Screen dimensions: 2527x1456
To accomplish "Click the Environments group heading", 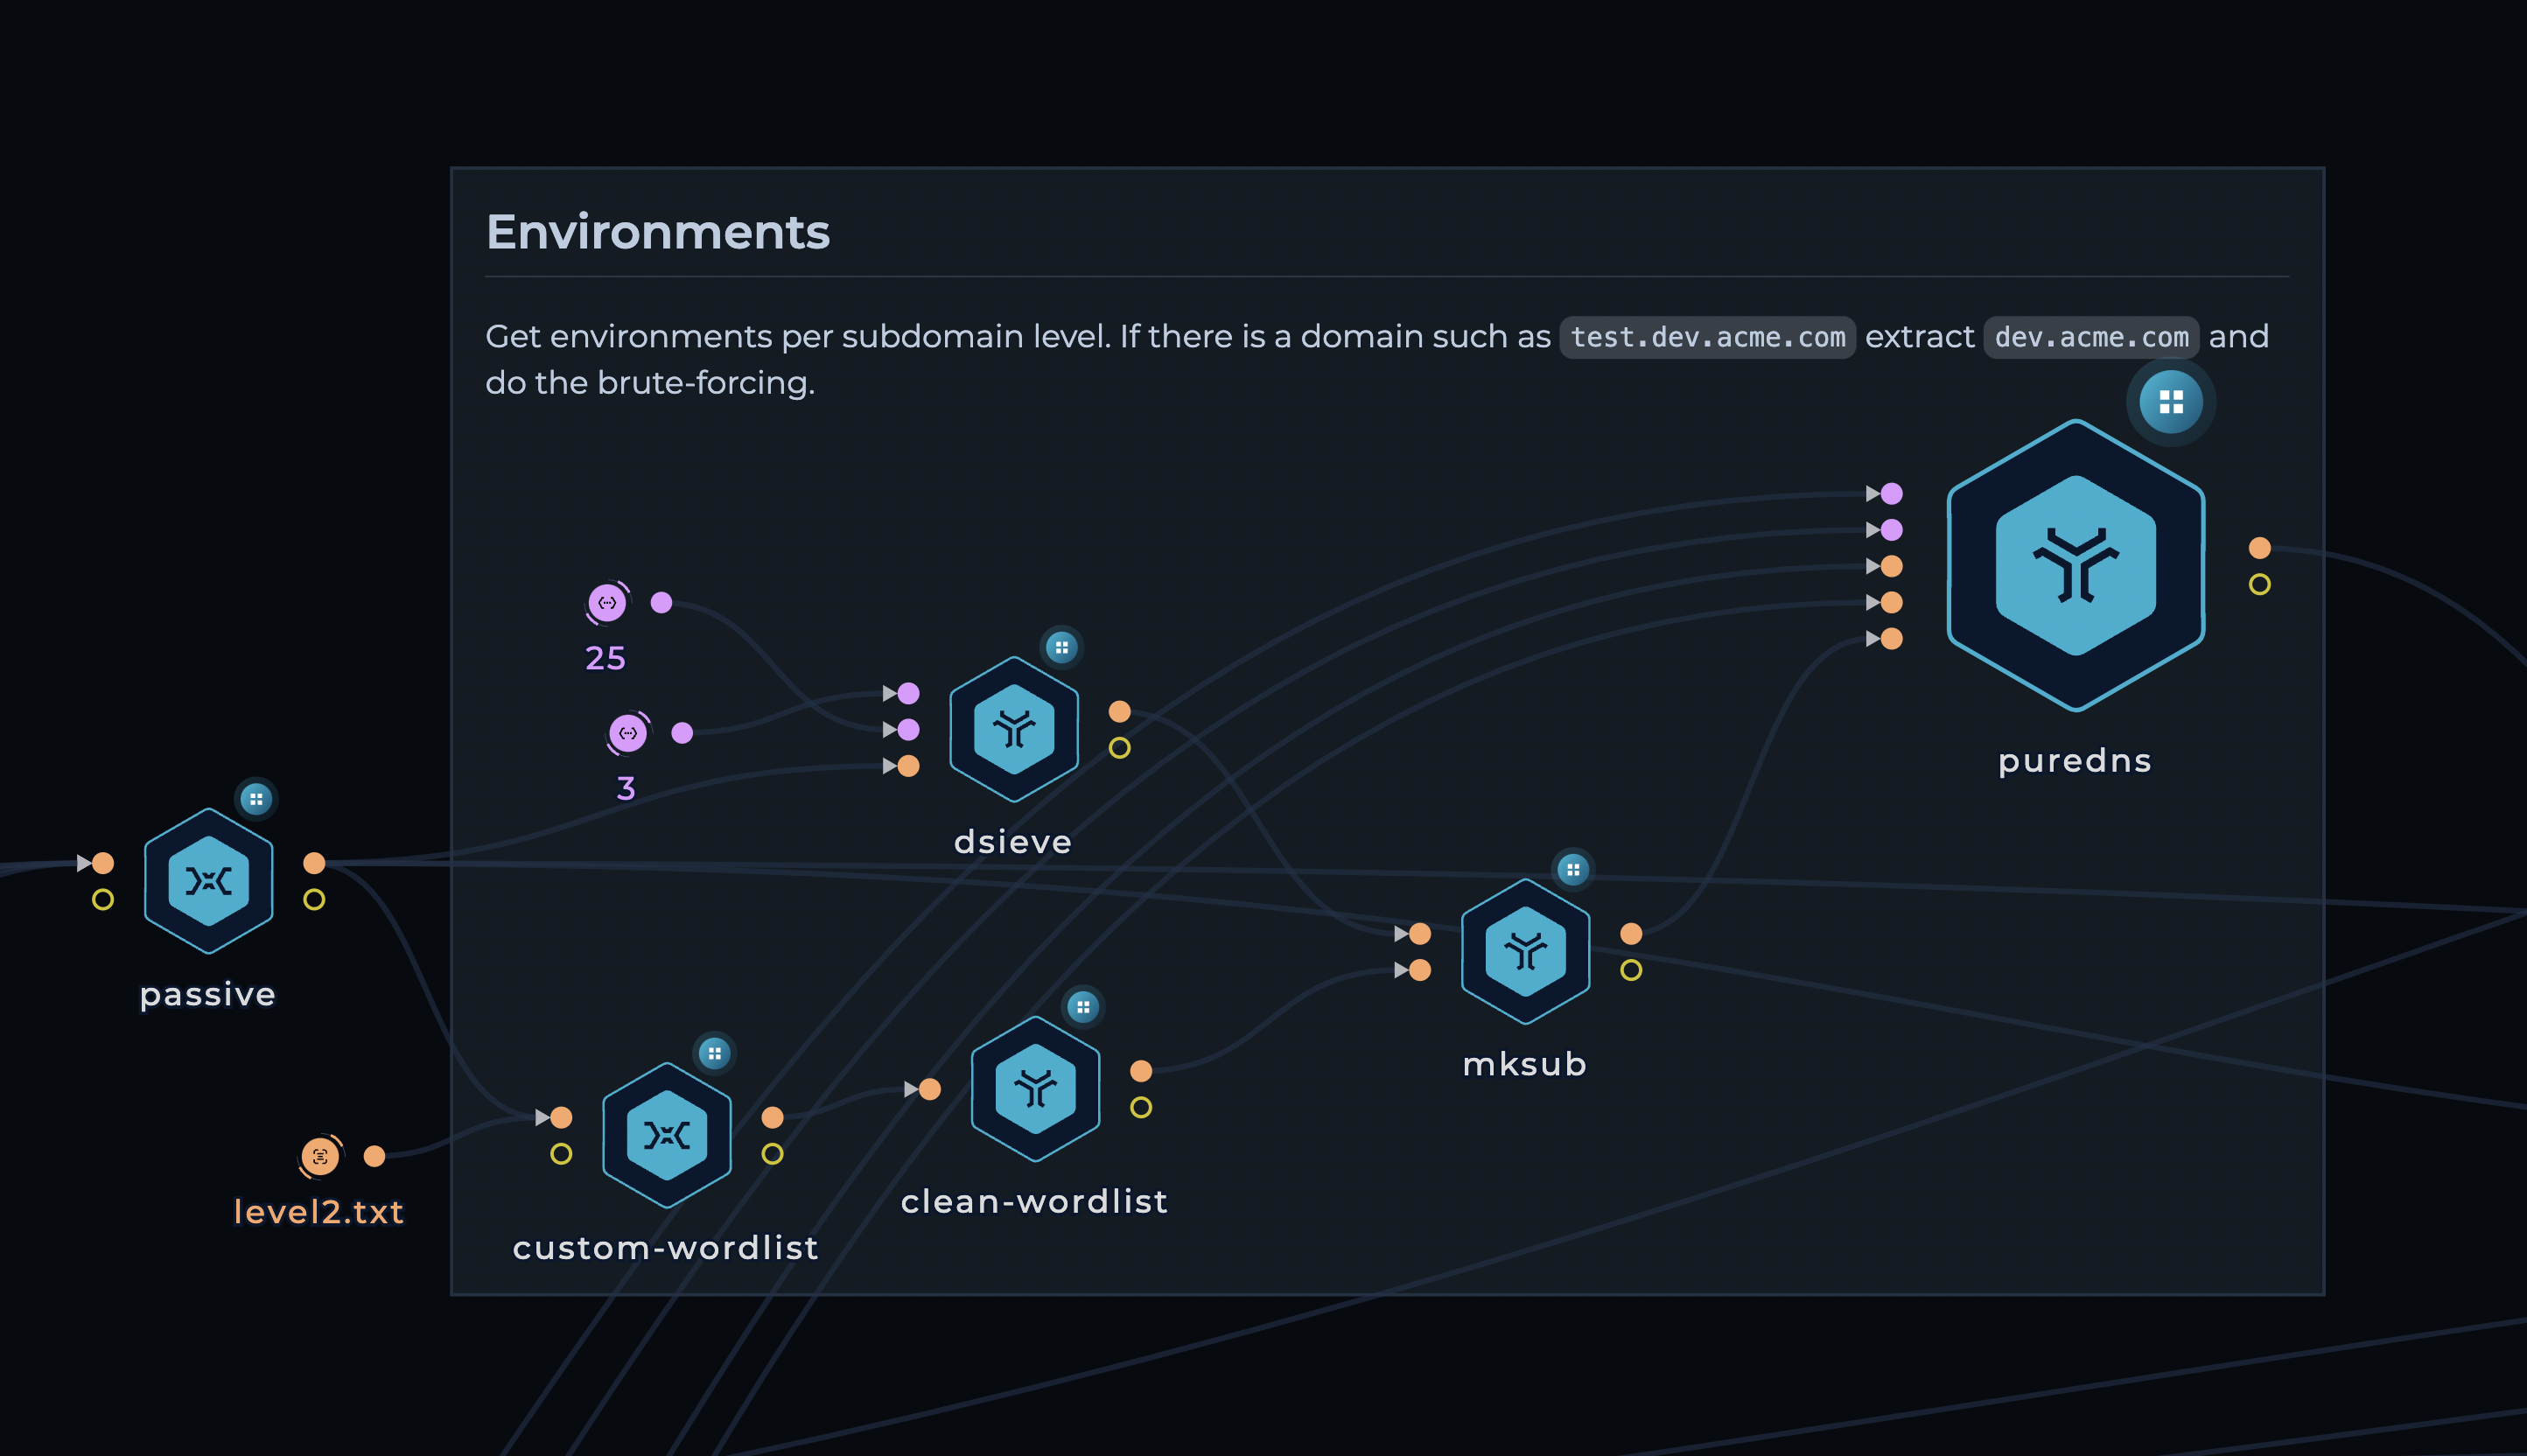I will 657,232.
